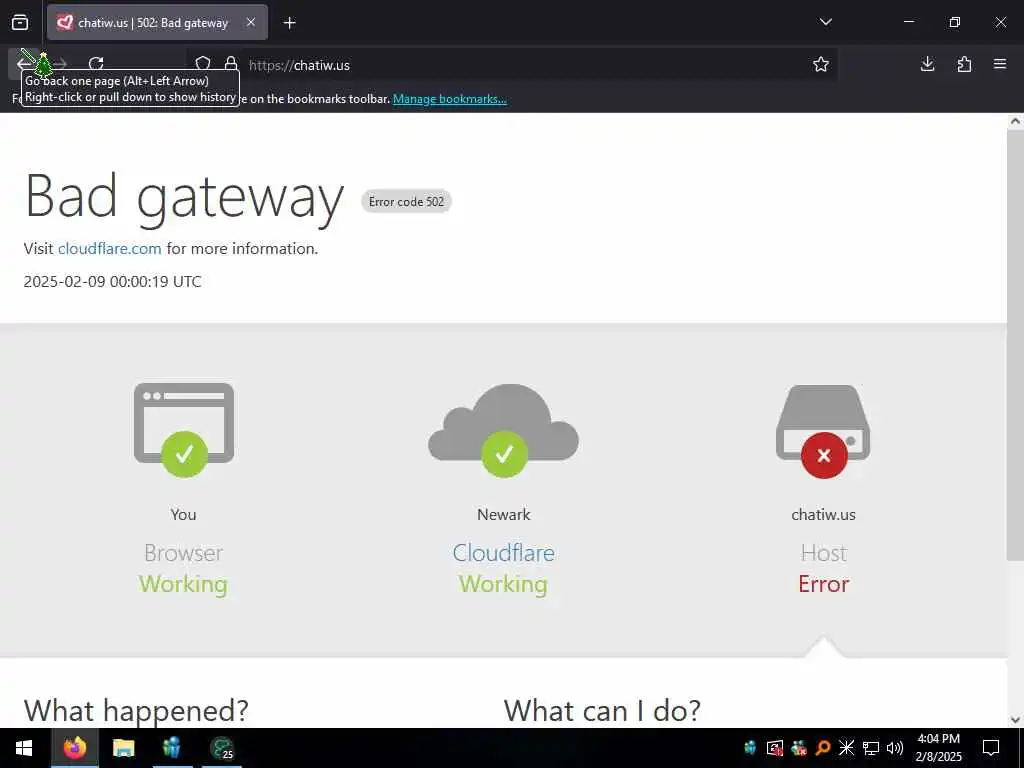Open the Action Center notifications icon

[x=991, y=748]
